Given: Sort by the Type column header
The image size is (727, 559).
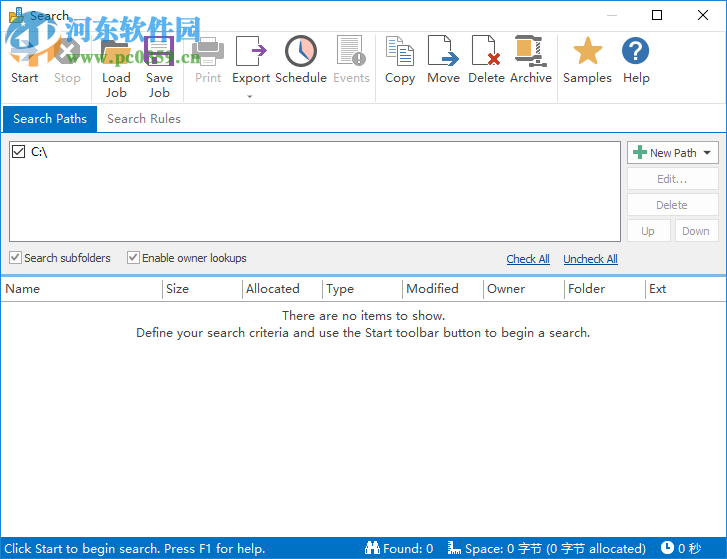Looking at the screenshot, I should point(362,289).
